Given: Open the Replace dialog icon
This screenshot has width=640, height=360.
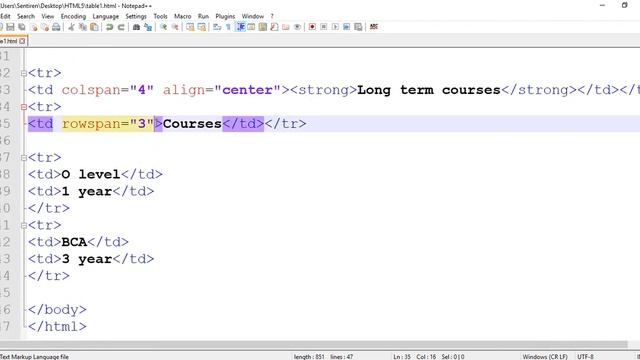Looking at the screenshot, I should pos(148,27).
